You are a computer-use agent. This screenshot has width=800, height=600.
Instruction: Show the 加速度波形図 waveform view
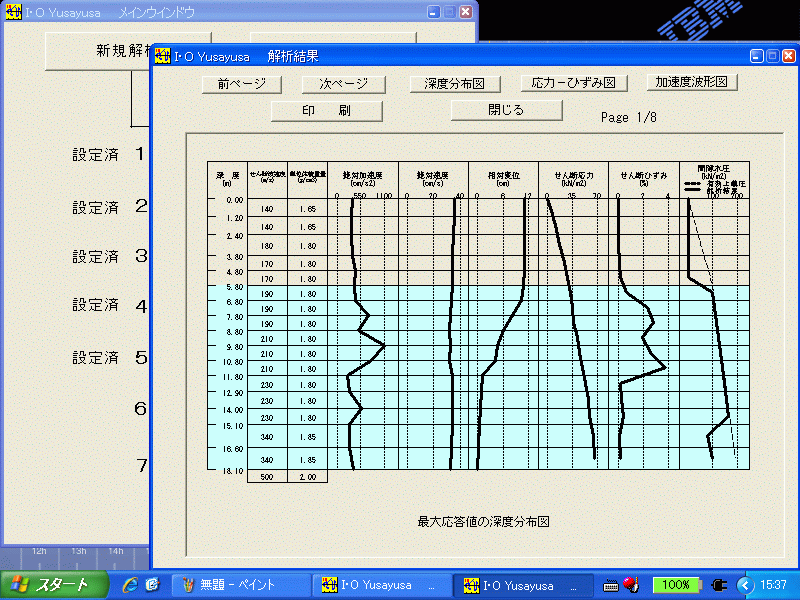coord(692,83)
